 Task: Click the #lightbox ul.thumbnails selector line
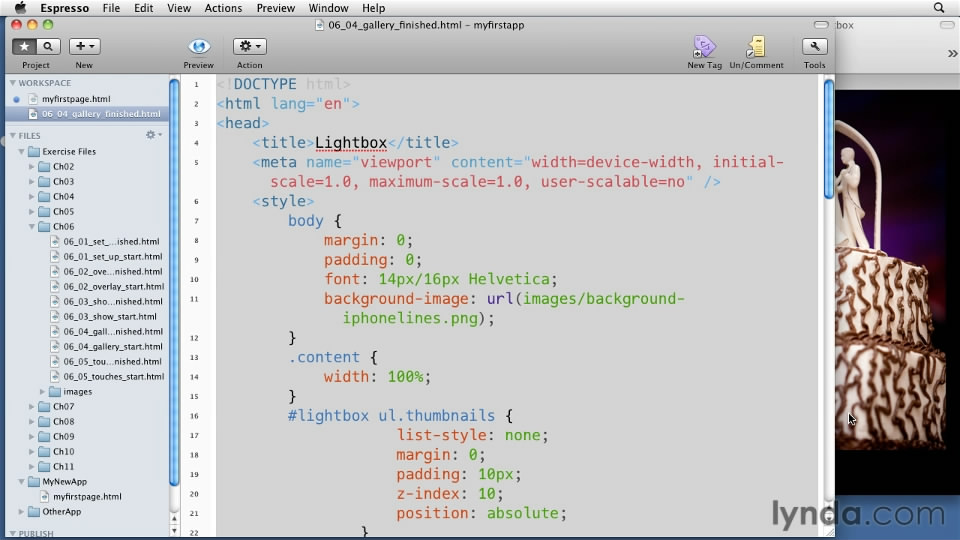pos(400,416)
